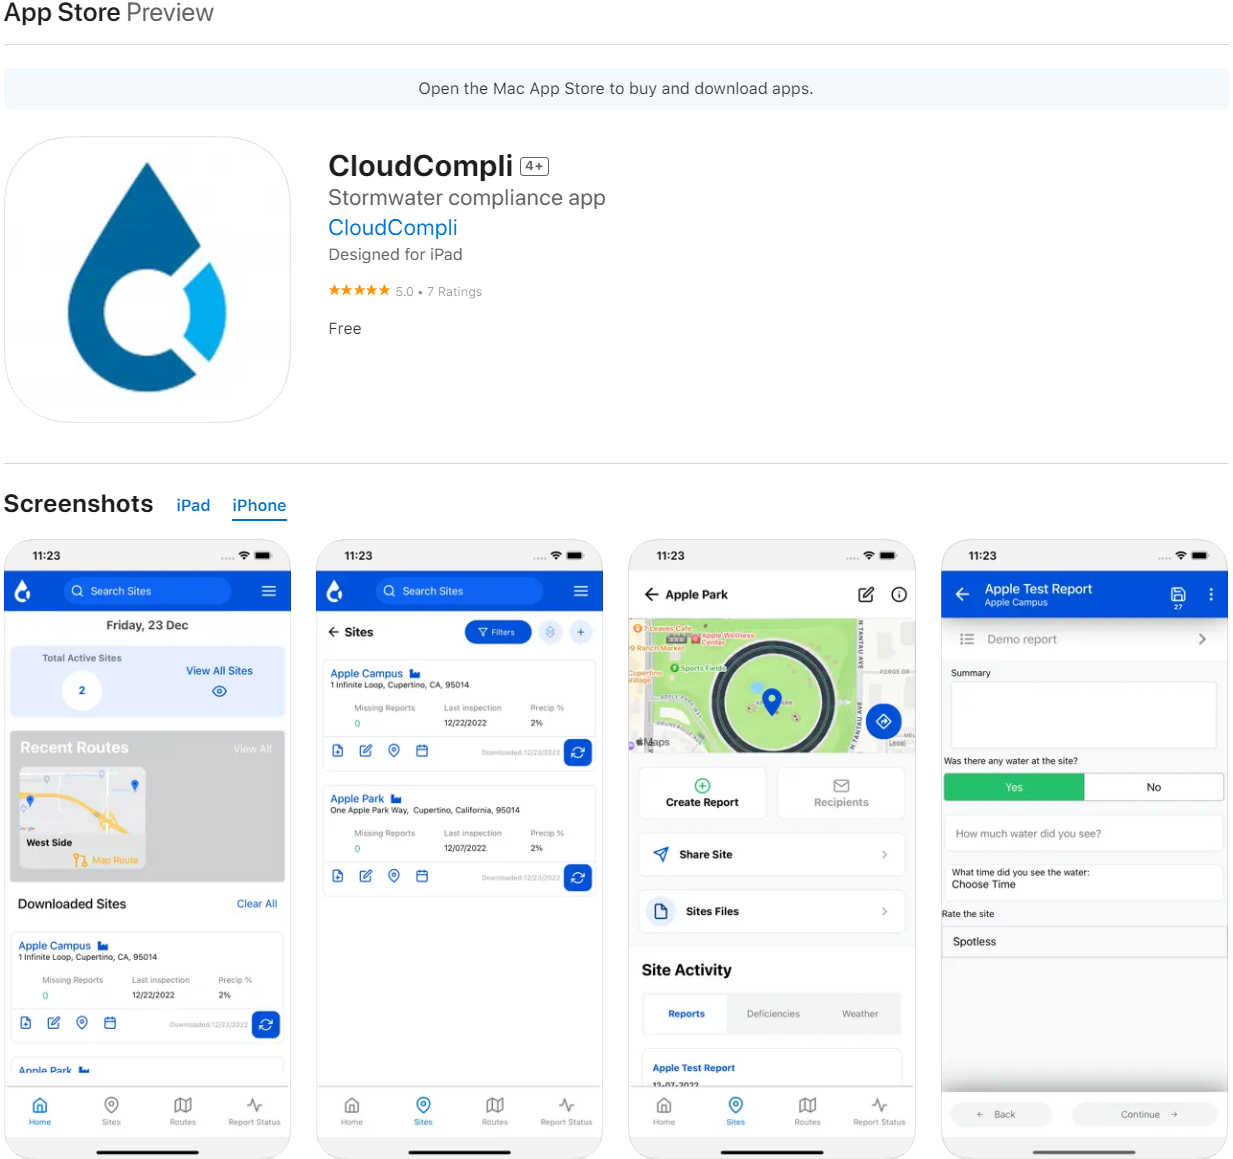This screenshot has height=1159, width=1233.
Task: Open Home tab in first screenshot
Action: (x=40, y=1110)
